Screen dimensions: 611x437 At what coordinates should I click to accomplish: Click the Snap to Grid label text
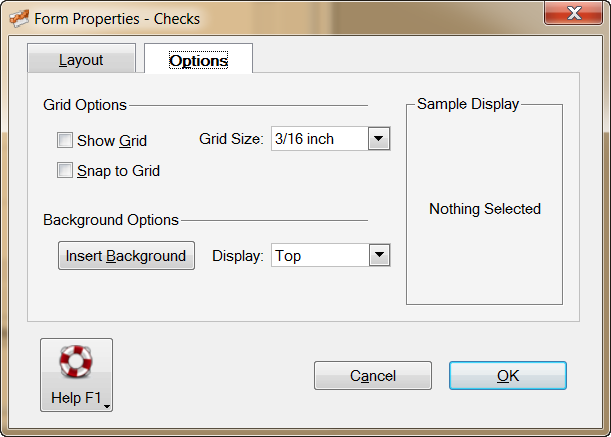(x=118, y=170)
